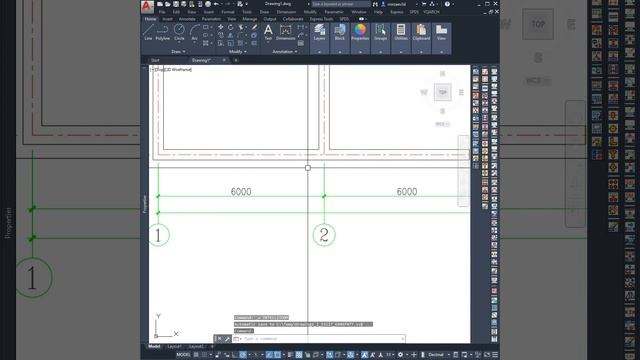Switch to the Layout1 tab
The height and width of the screenshot is (360, 640).
pos(174,347)
